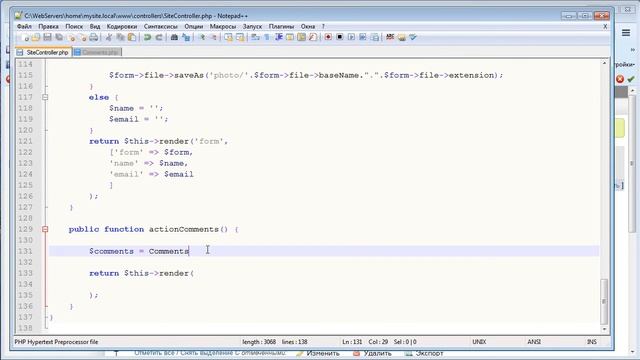Open the user defined language icon
640x360 pixels.
pos(290,38)
